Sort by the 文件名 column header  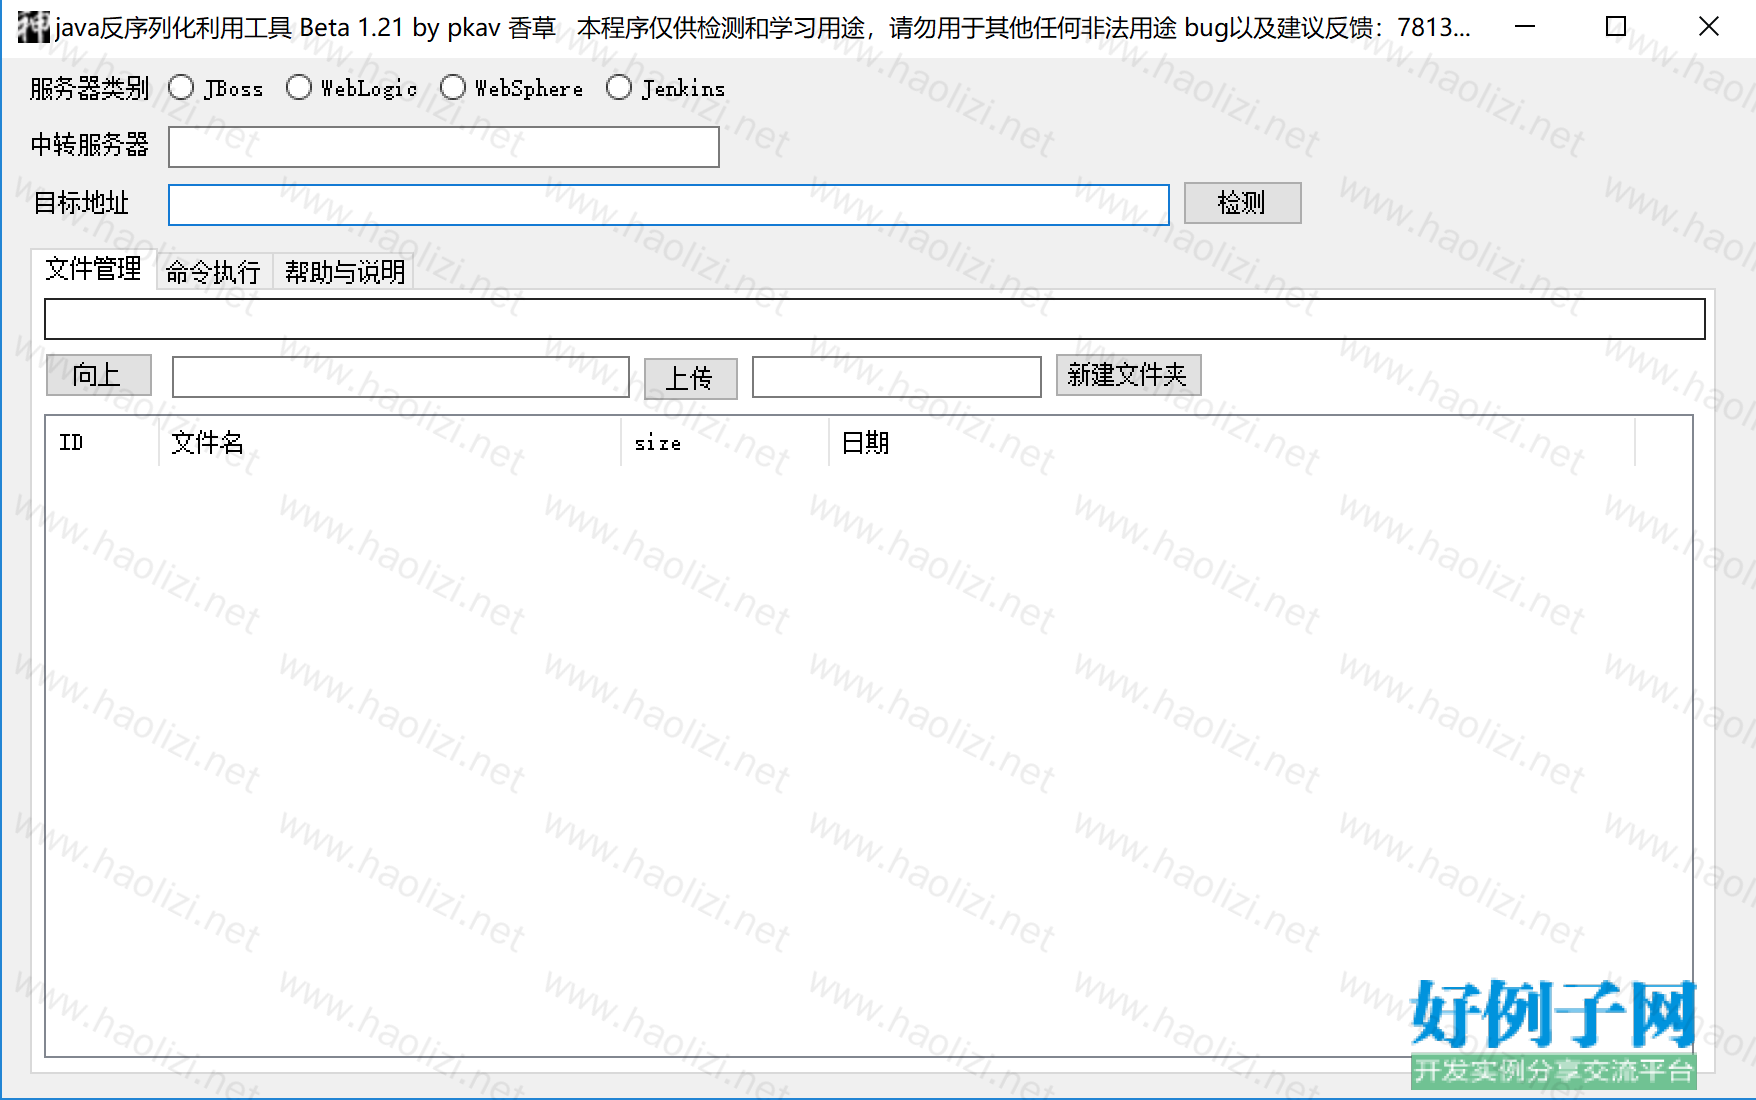[389, 442]
